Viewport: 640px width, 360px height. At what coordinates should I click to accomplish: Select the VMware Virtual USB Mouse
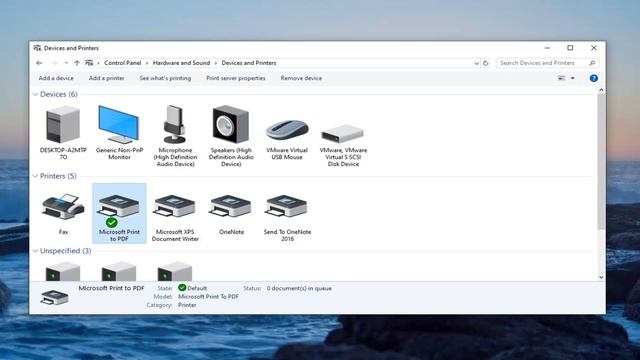coord(287,130)
